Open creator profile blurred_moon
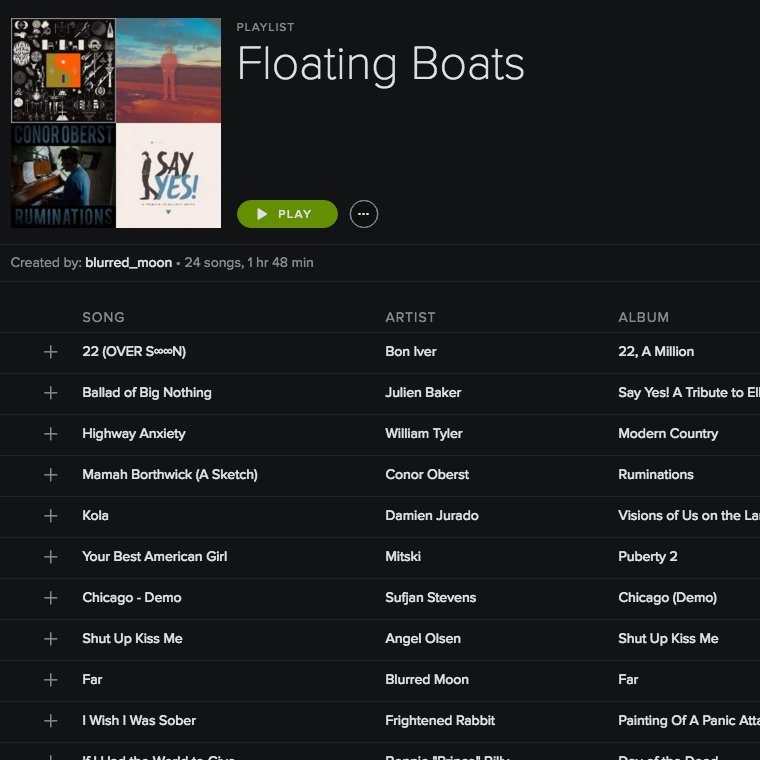This screenshot has width=760, height=760. pos(128,263)
